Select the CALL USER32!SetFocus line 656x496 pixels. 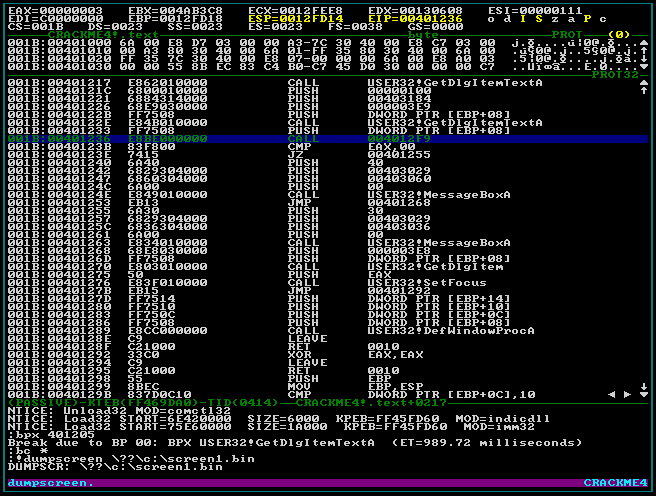(328, 283)
